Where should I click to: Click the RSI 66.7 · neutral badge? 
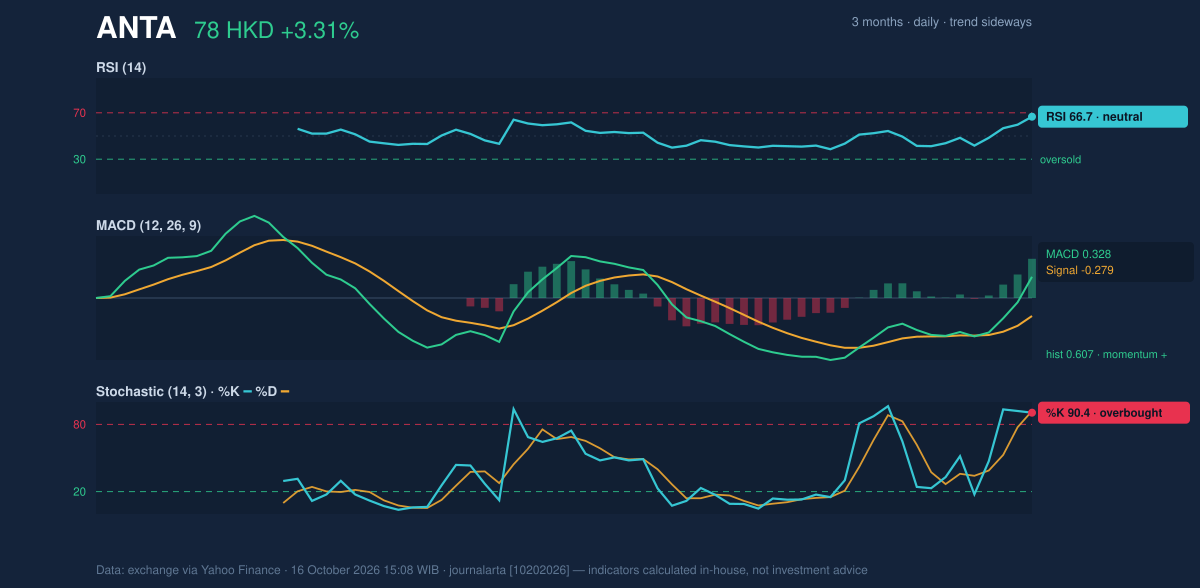(1113, 117)
